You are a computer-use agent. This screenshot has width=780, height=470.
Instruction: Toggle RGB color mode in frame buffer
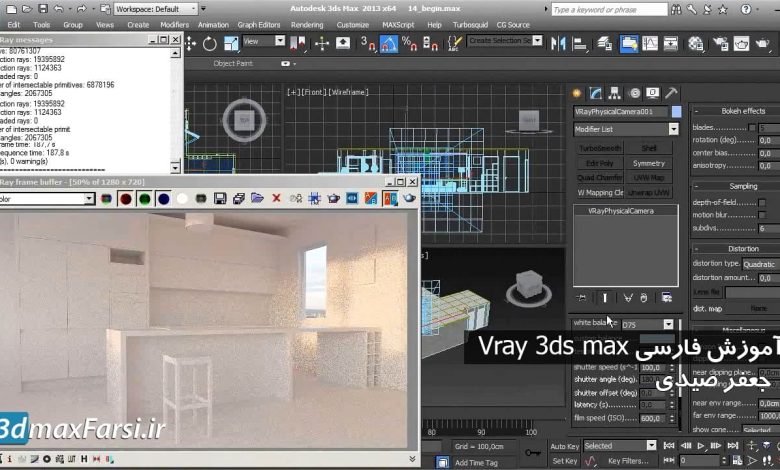click(106, 199)
